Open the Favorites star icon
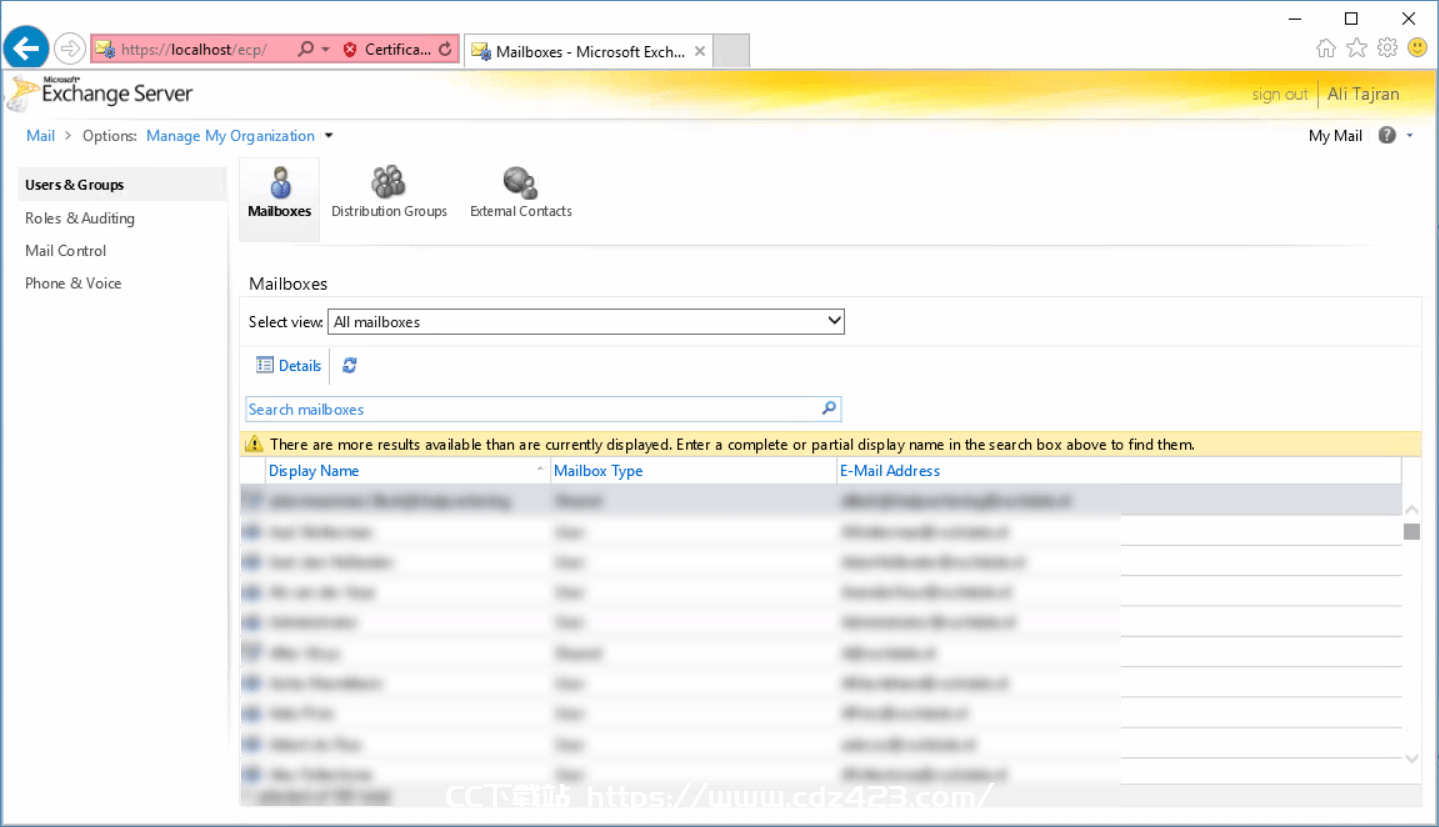 pyautogui.click(x=1356, y=48)
